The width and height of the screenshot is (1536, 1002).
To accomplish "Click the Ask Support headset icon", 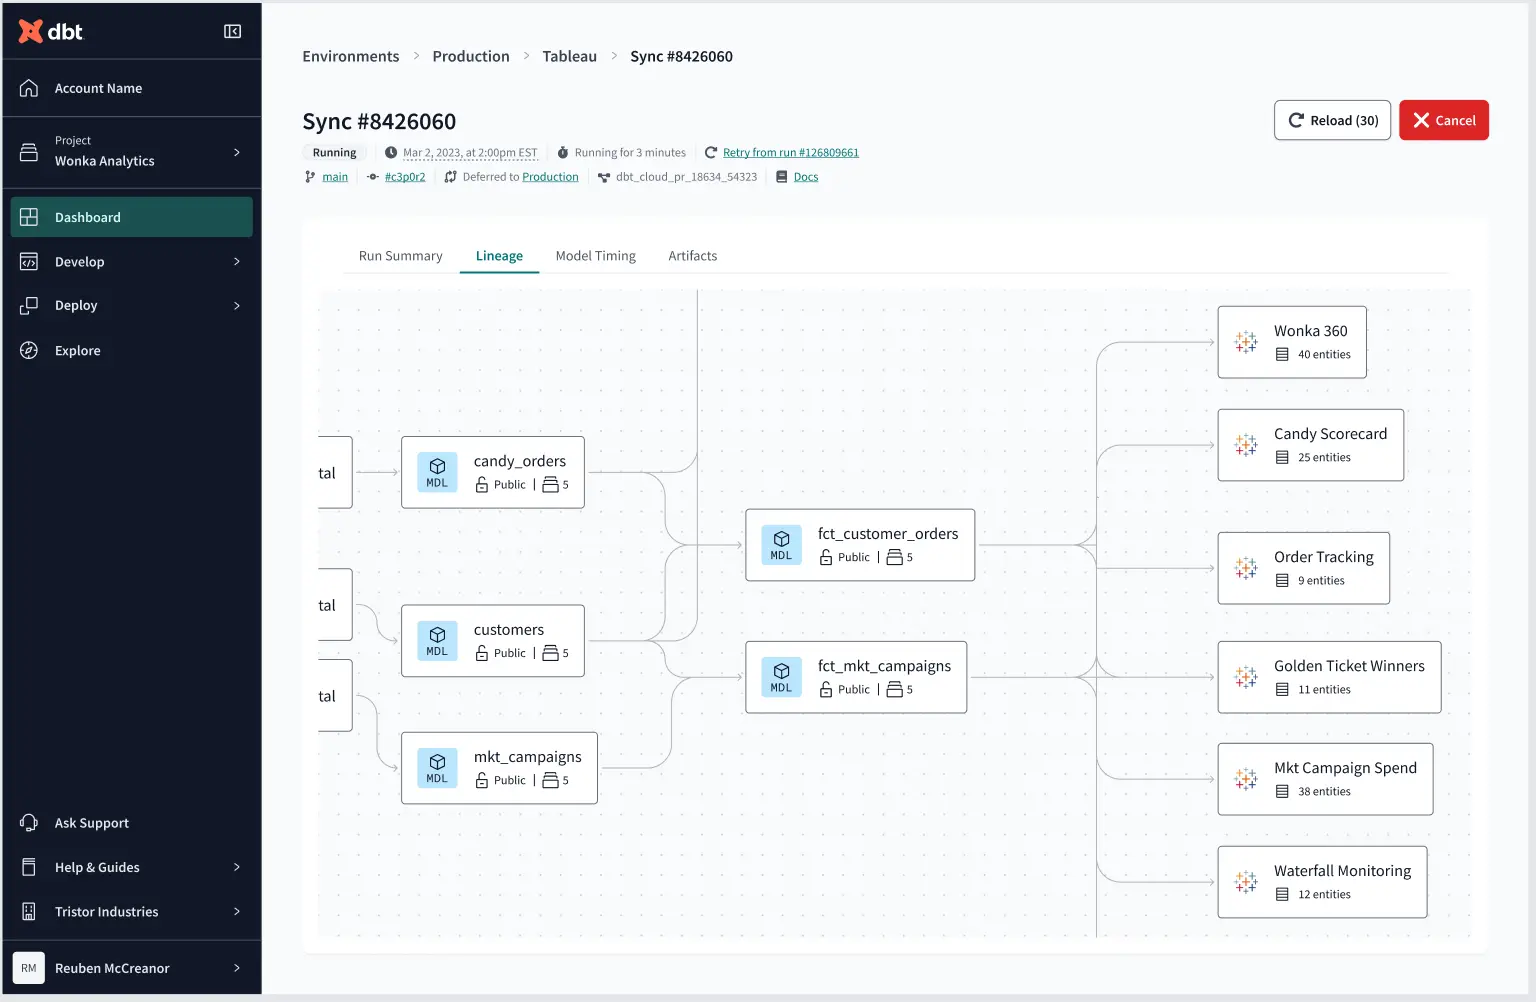I will point(29,822).
